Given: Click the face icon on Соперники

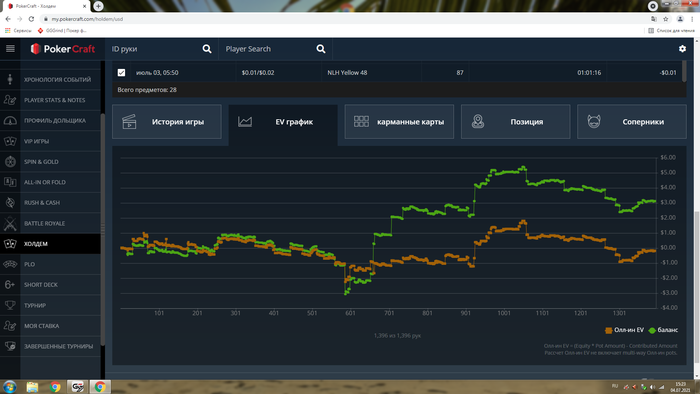Looking at the screenshot, I should coord(594,121).
